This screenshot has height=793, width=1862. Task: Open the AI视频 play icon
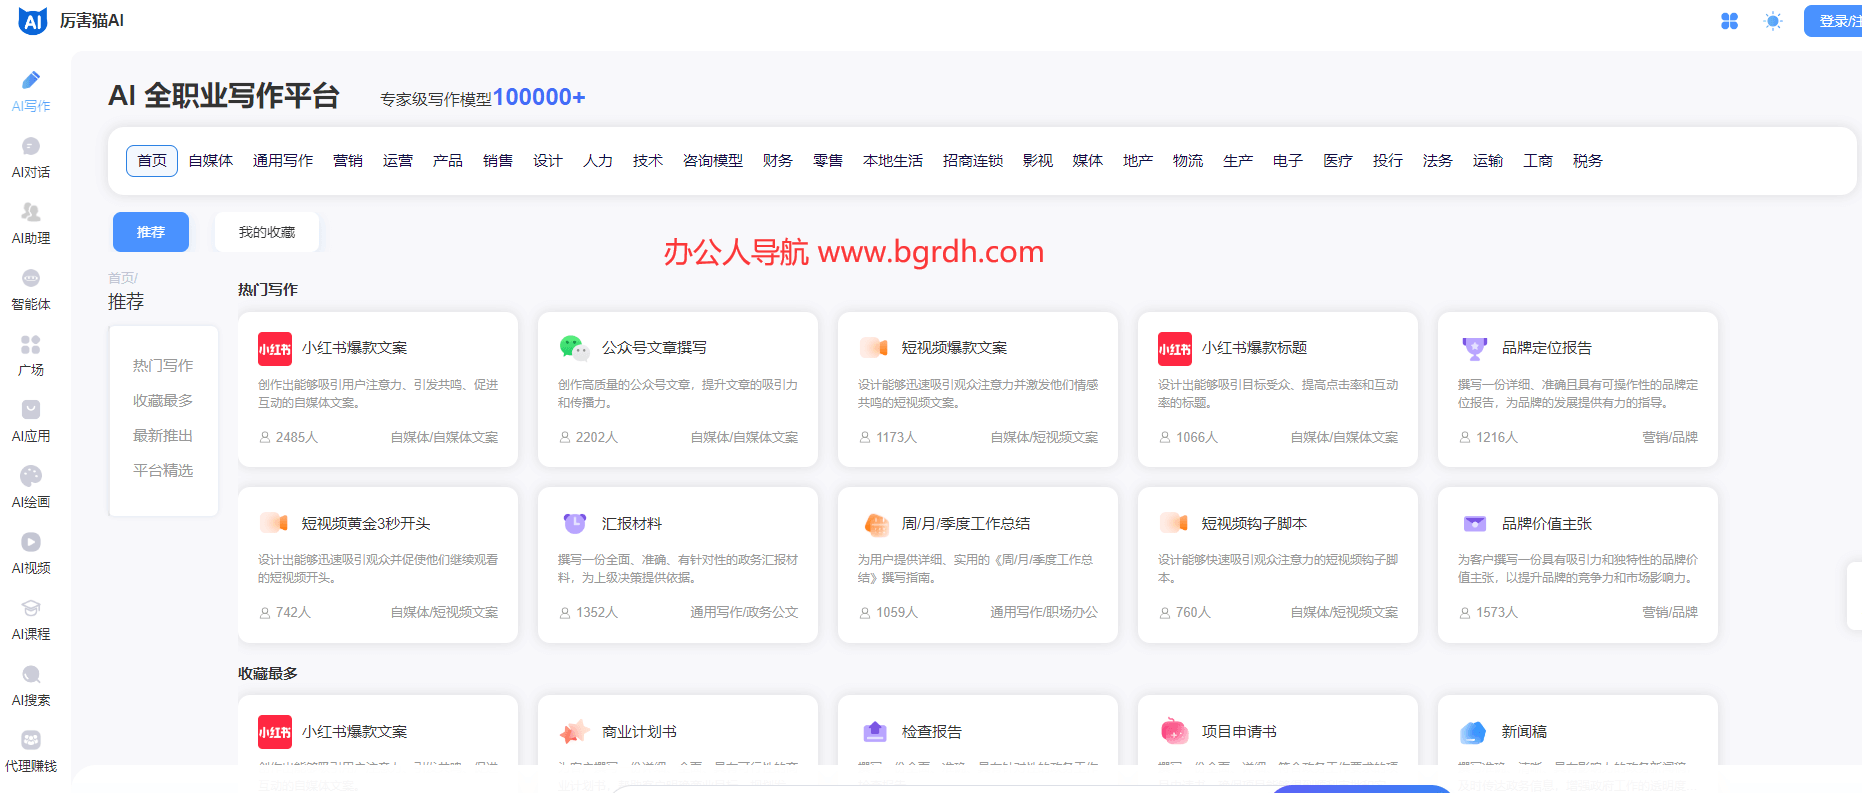click(31, 543)
